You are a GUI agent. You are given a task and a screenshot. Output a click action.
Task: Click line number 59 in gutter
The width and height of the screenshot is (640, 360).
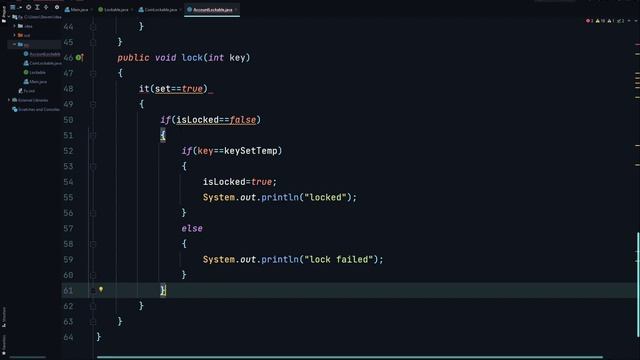(x=68, y=260)
